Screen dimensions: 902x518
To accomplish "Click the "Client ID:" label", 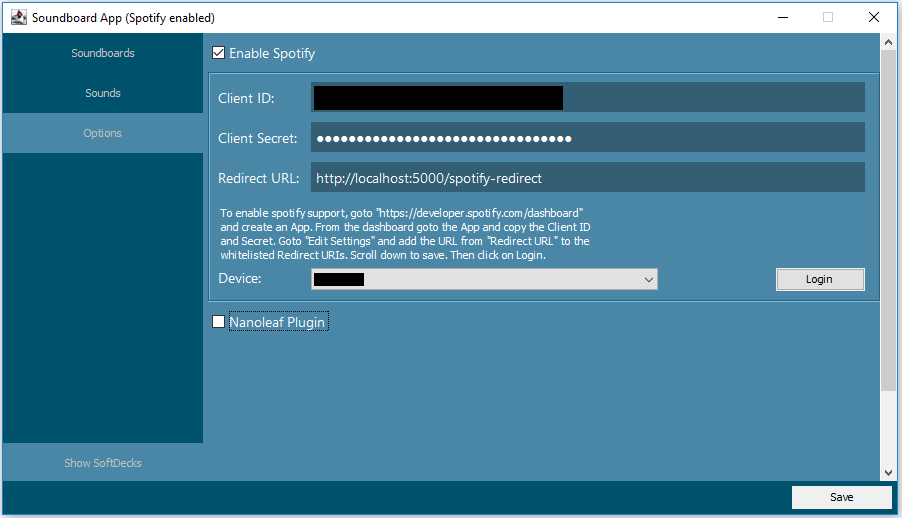I will coord(246,98).
